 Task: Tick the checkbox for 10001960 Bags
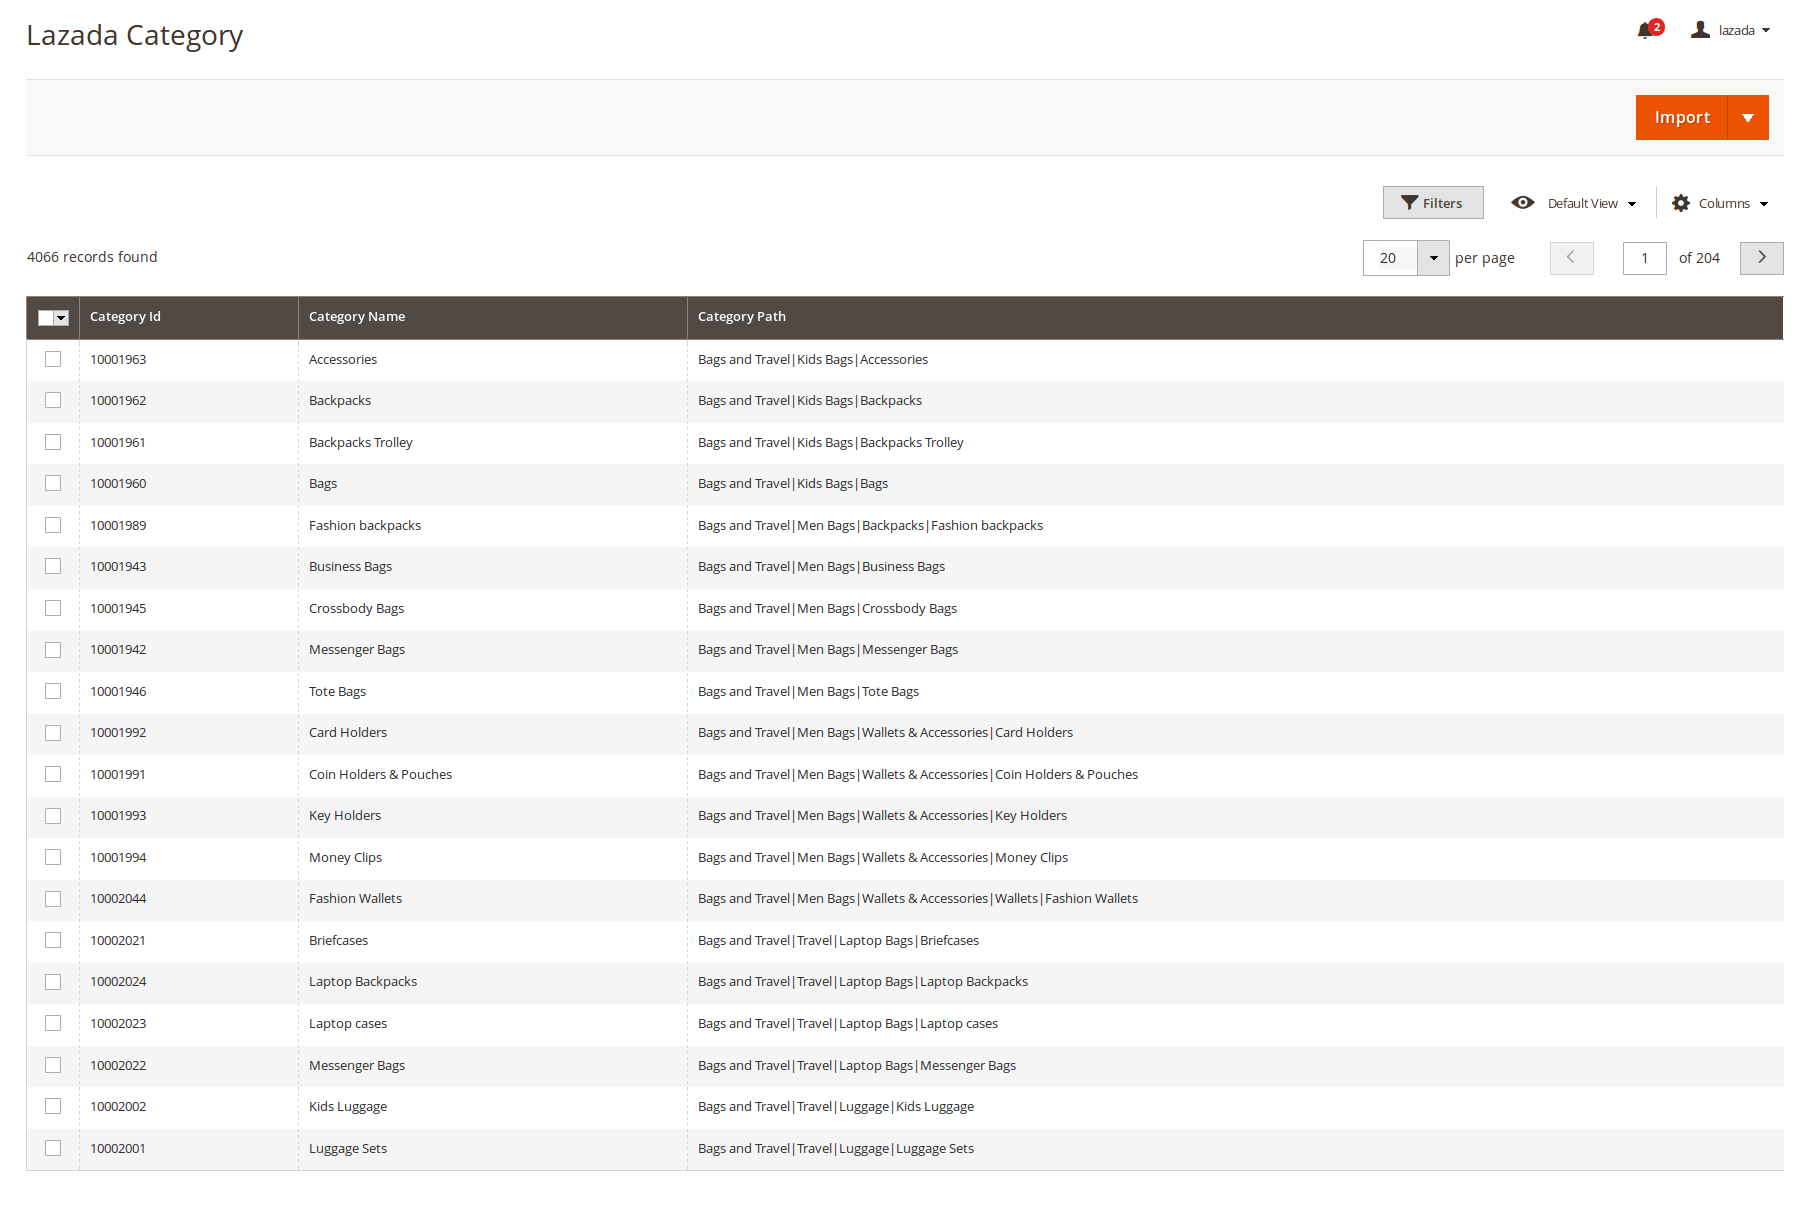tap(53, 483)
